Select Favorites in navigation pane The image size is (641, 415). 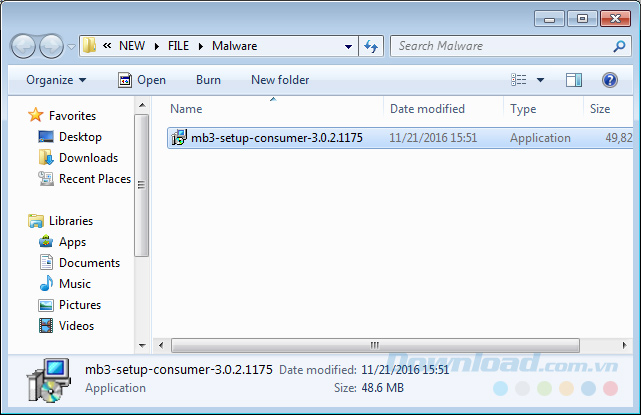(72, 116)
